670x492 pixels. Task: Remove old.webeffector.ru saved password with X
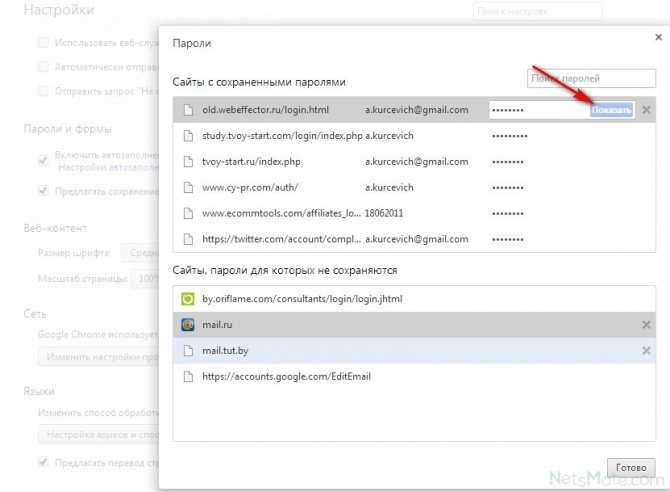point(646,109)
